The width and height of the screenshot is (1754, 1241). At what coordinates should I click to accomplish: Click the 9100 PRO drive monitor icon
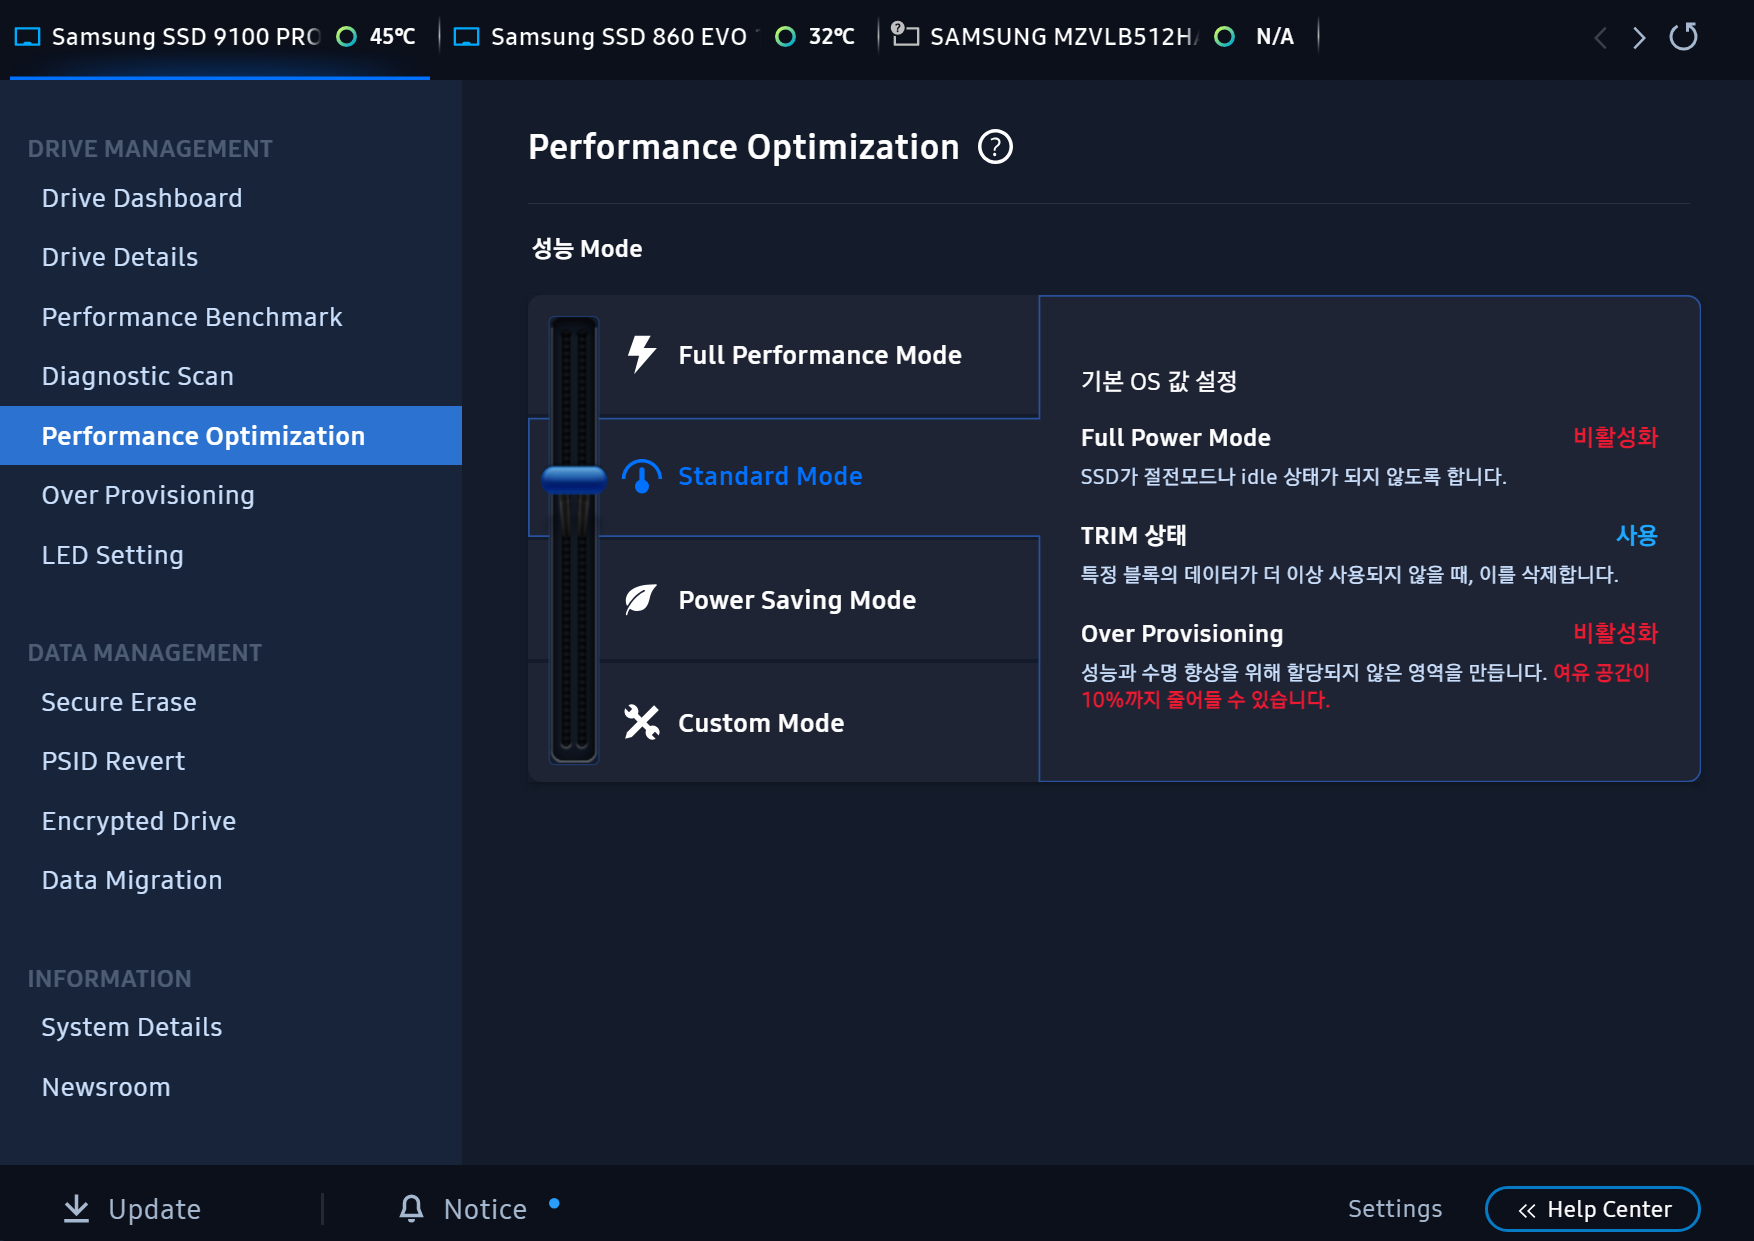tap(27, 37)
